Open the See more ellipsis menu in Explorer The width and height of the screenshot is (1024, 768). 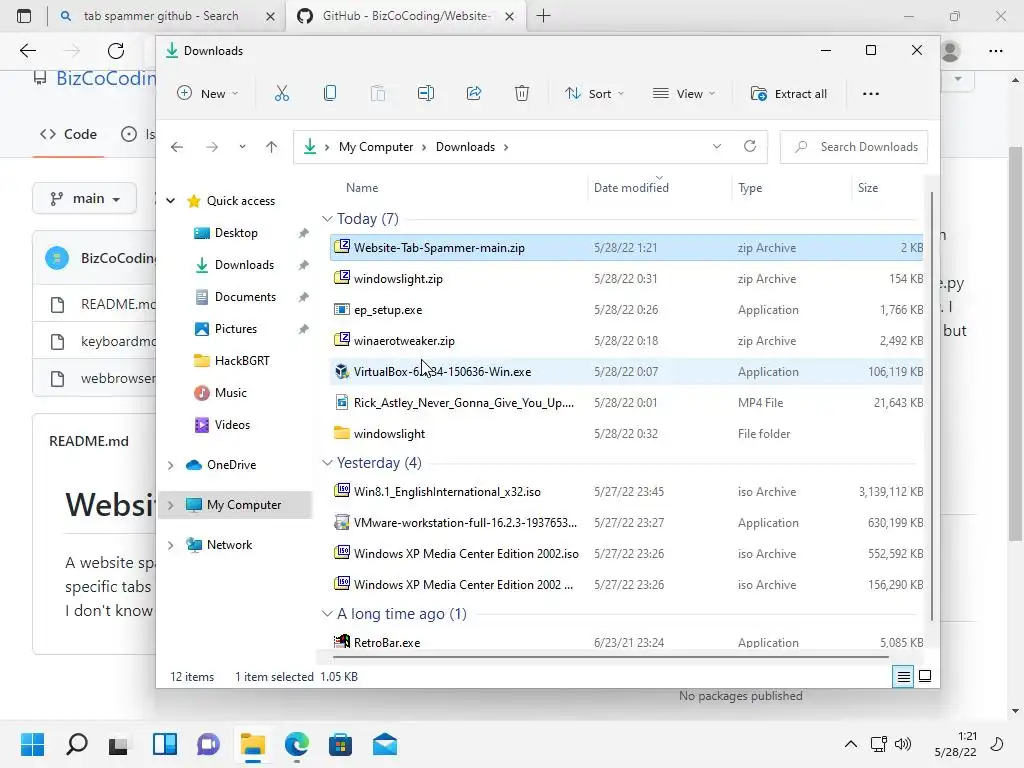(871, 93)
